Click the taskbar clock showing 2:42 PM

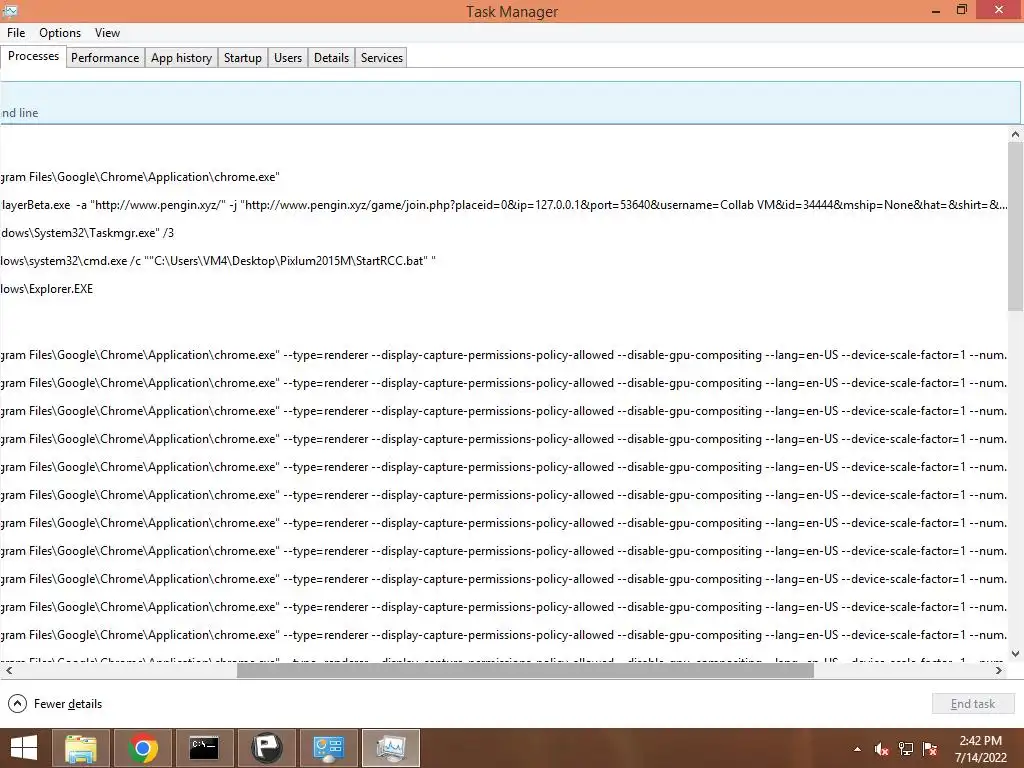point(980,748)
